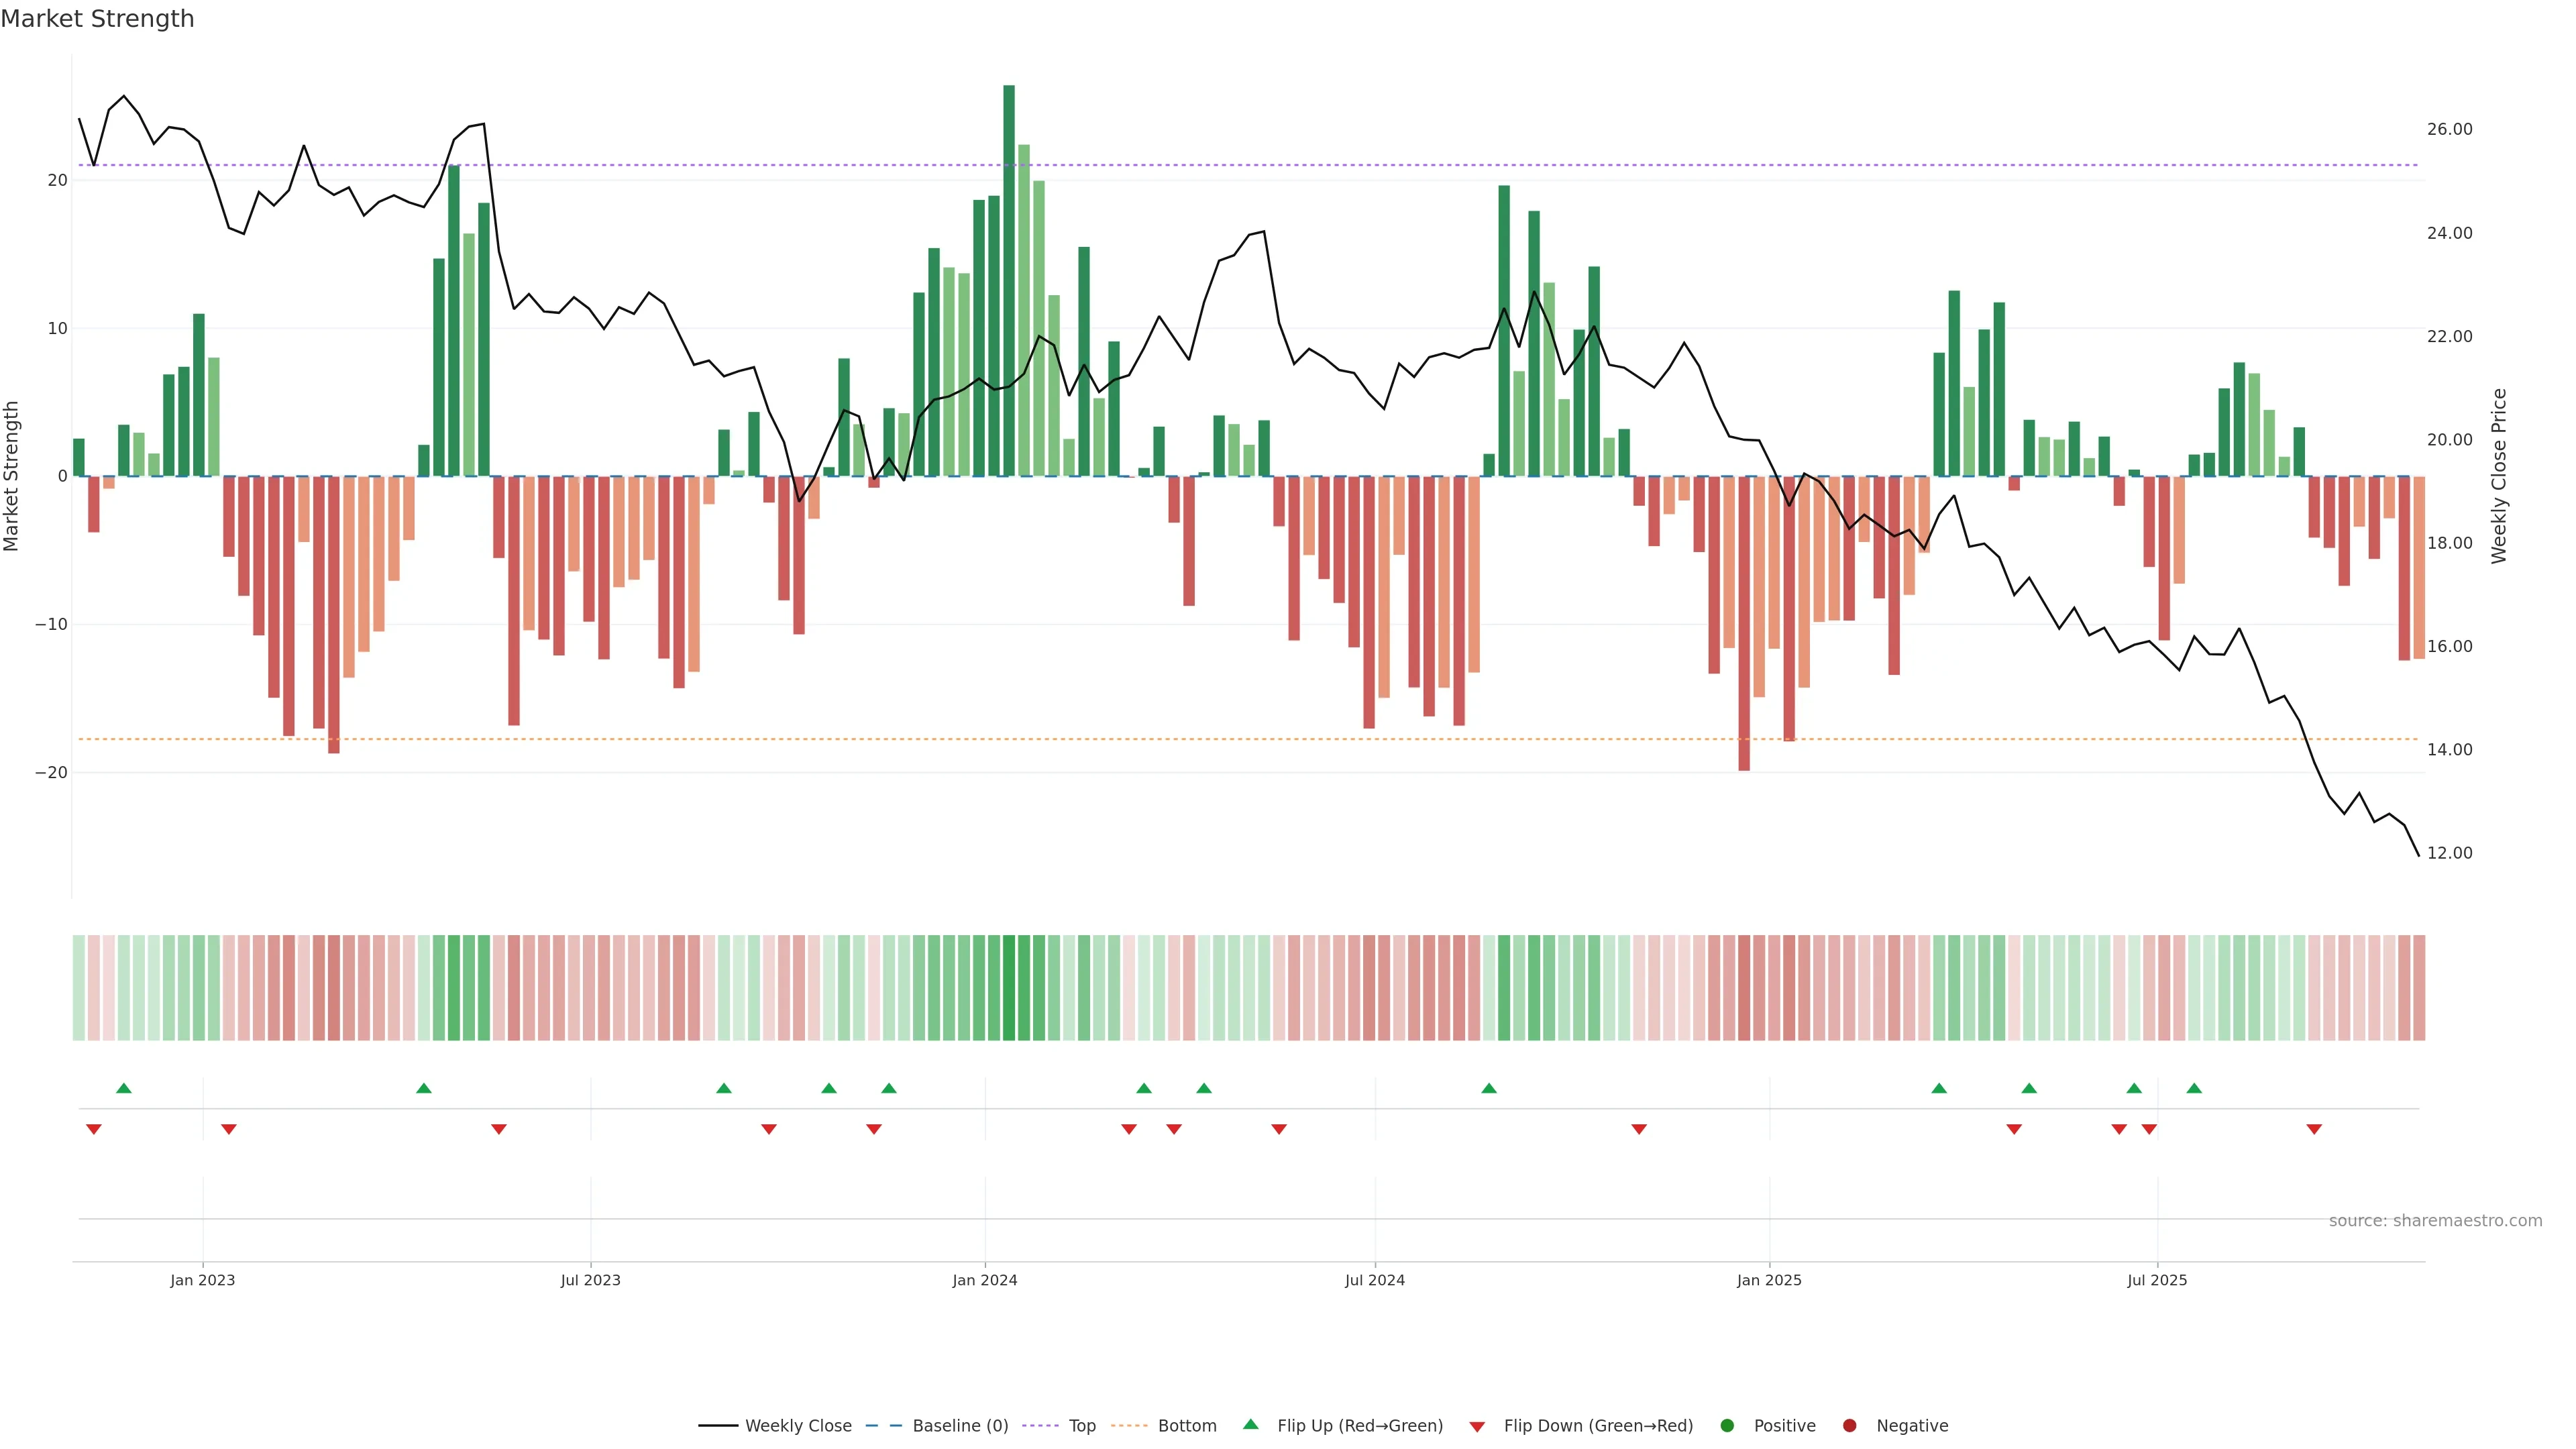The height and width of the screenshot is (1449, 2576).
Task: Click the rightmost red flip-down triangle marker
Action: [2314, 1129]
